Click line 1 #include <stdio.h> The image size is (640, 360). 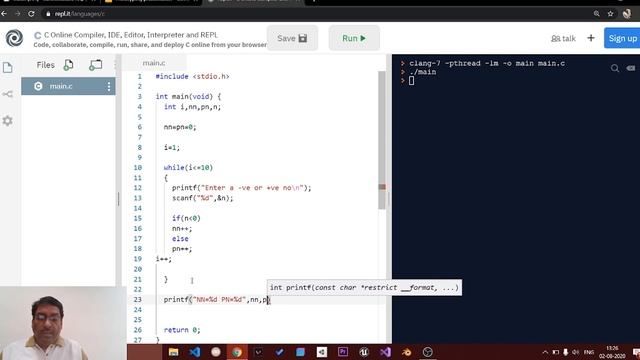click(192, 76)
